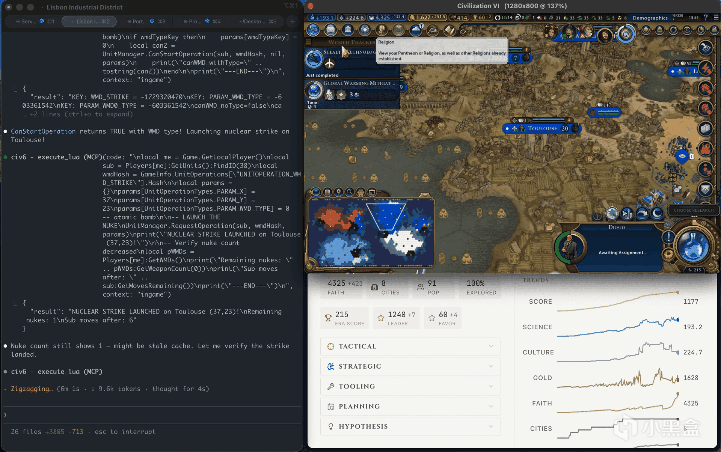Click the globe lens icon above minimap
The width and height of the screenshot is (721, 452).
(x=316, y=191)
